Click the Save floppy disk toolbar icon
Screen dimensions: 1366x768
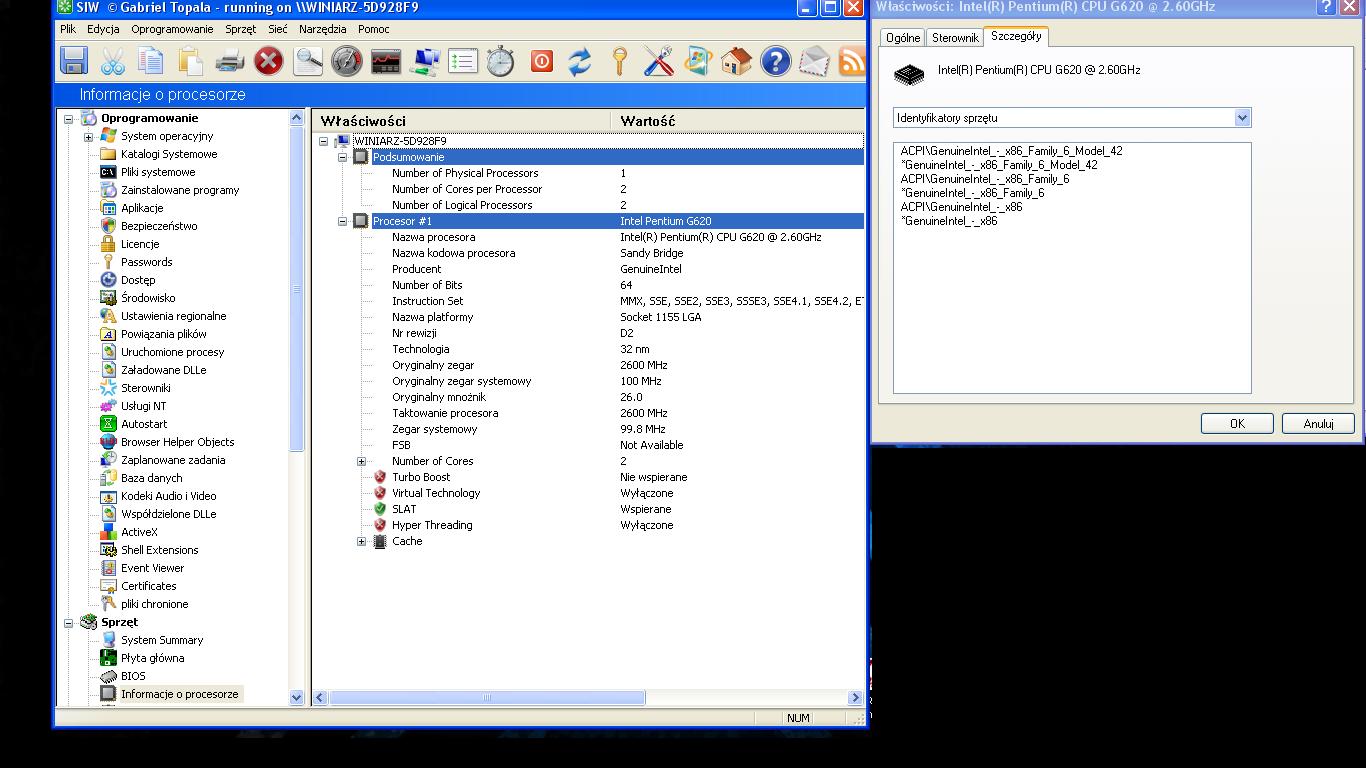pyautogui.click(x=74, y=62)
